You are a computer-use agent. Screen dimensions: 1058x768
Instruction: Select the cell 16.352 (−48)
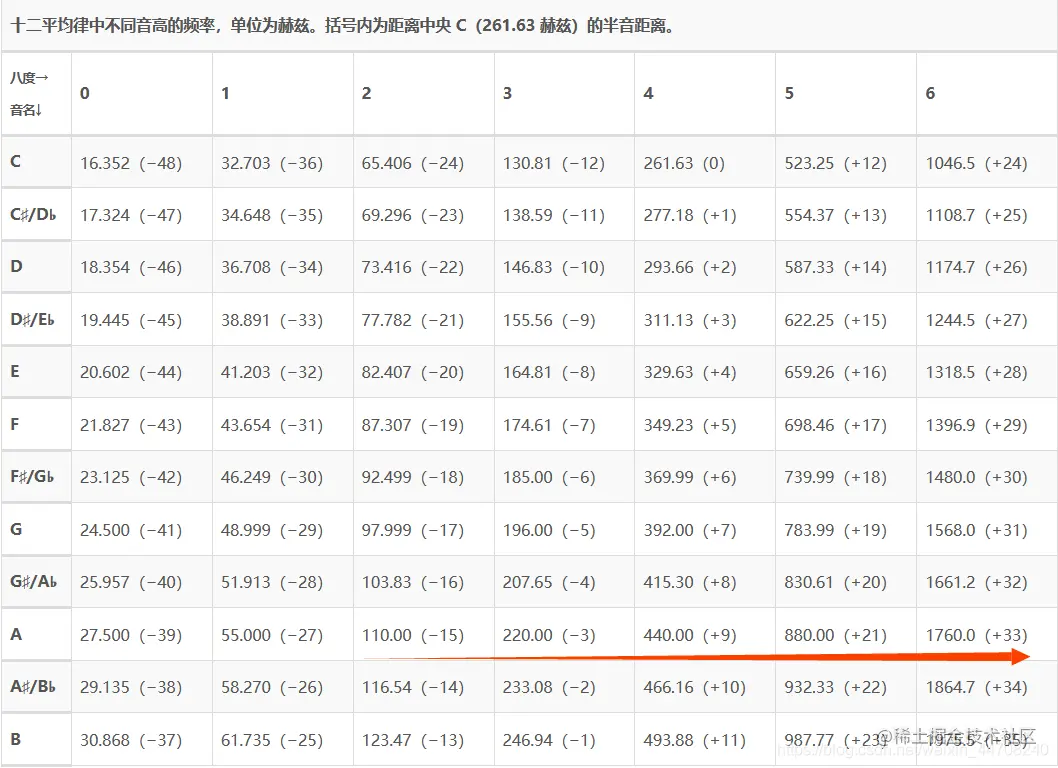[x=142, y=162]
